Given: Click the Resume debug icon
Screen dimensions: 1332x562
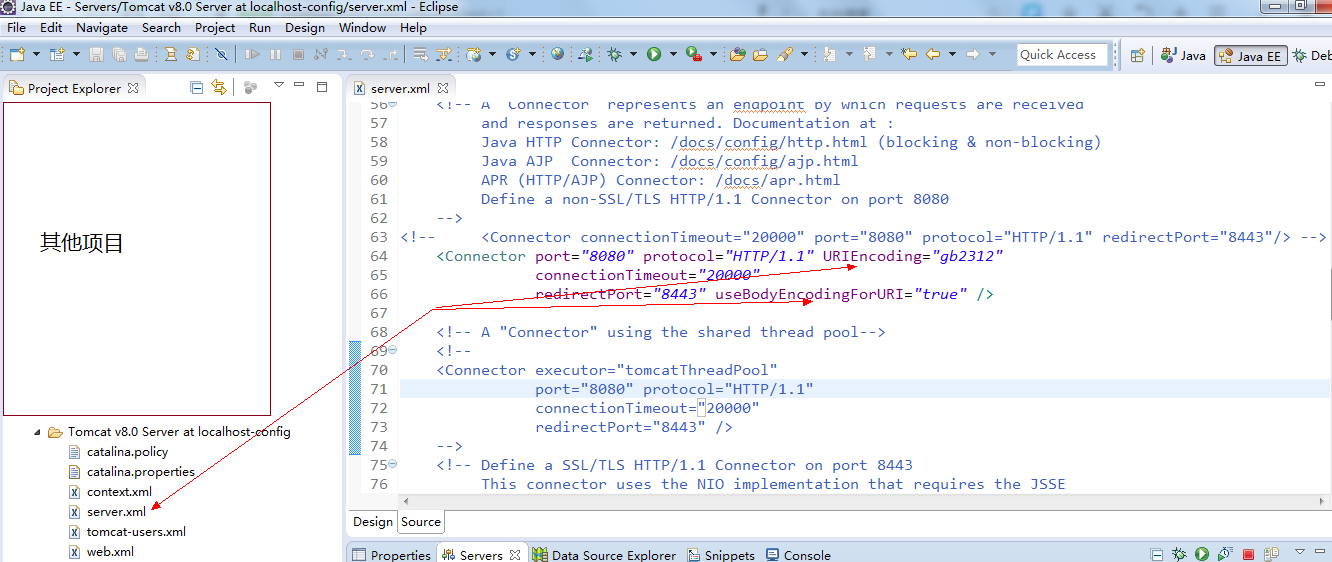Looking at the screenshot, I should click(x=252, y=54).
